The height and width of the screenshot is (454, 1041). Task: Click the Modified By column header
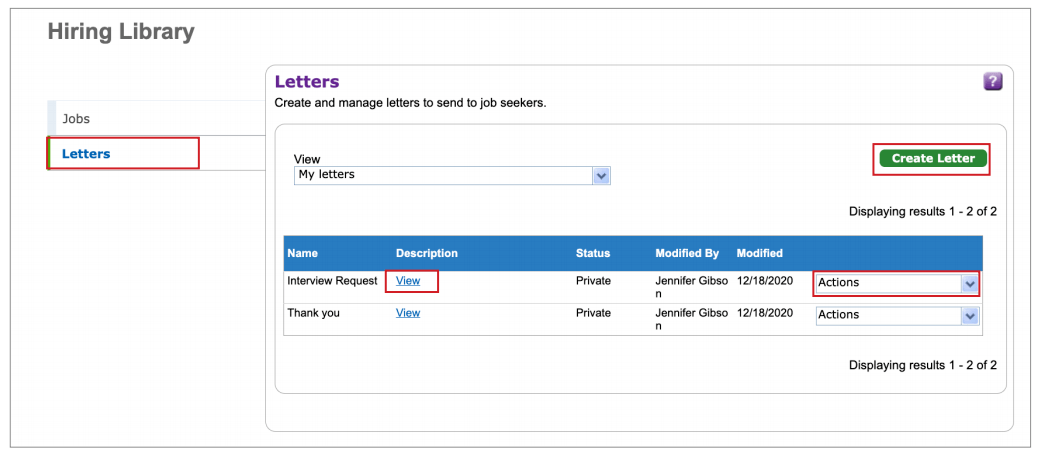686,253
